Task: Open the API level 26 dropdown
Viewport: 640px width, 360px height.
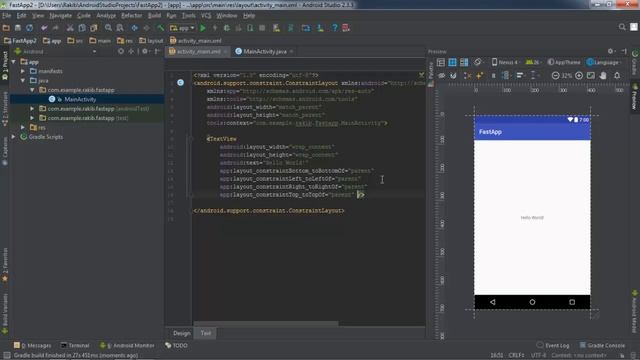Action: 532,62
